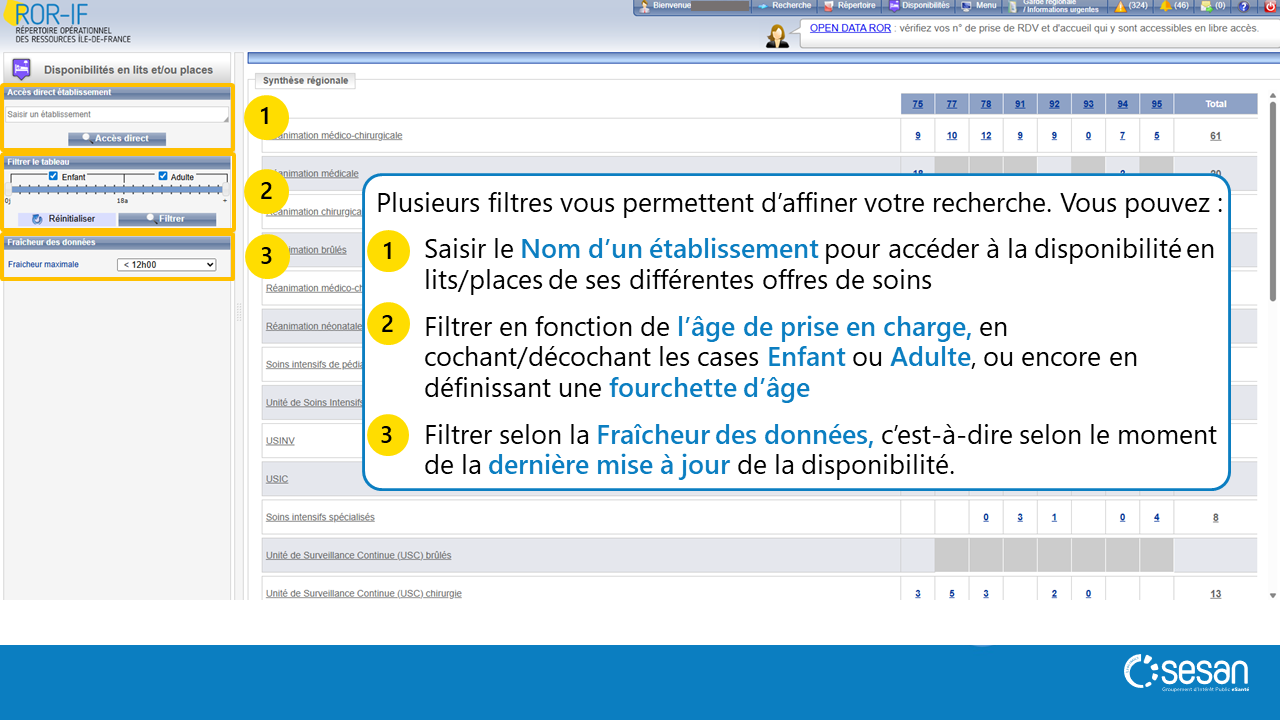
Task: Click the left handle of age slider
Action: (x=11, y=188)
